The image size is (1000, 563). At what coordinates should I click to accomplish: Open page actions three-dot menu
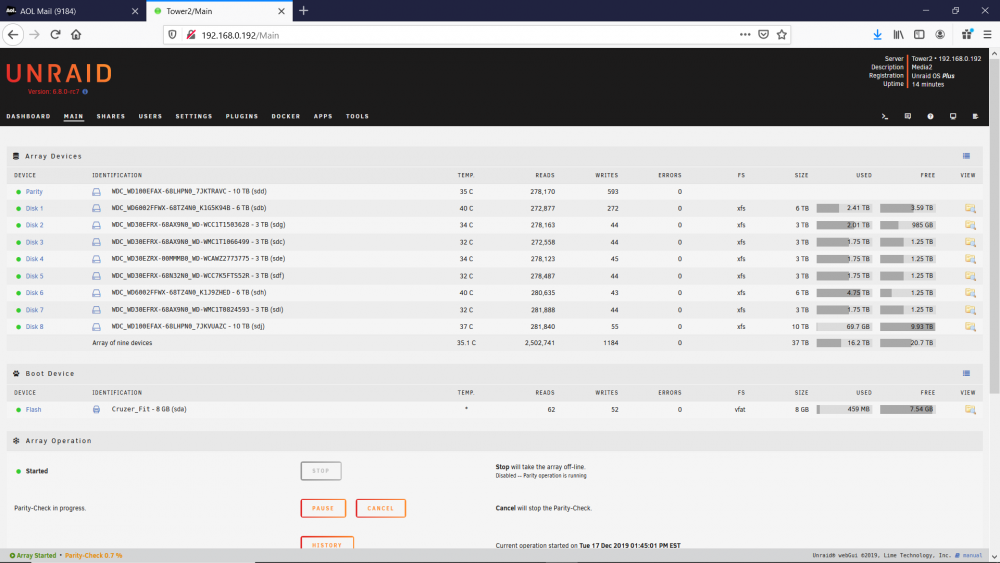[745, 35]
